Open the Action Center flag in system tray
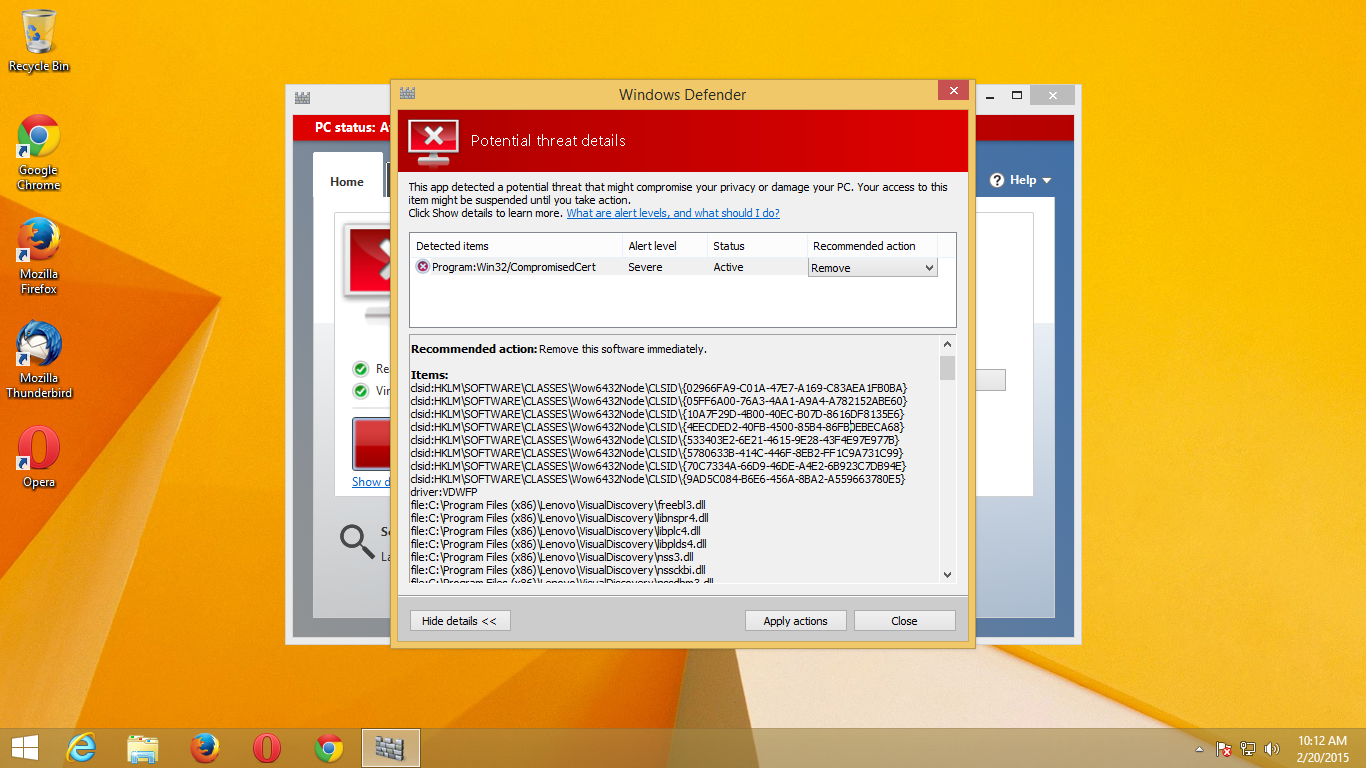Screen dimensions: 1366x768 point(1222,748)
